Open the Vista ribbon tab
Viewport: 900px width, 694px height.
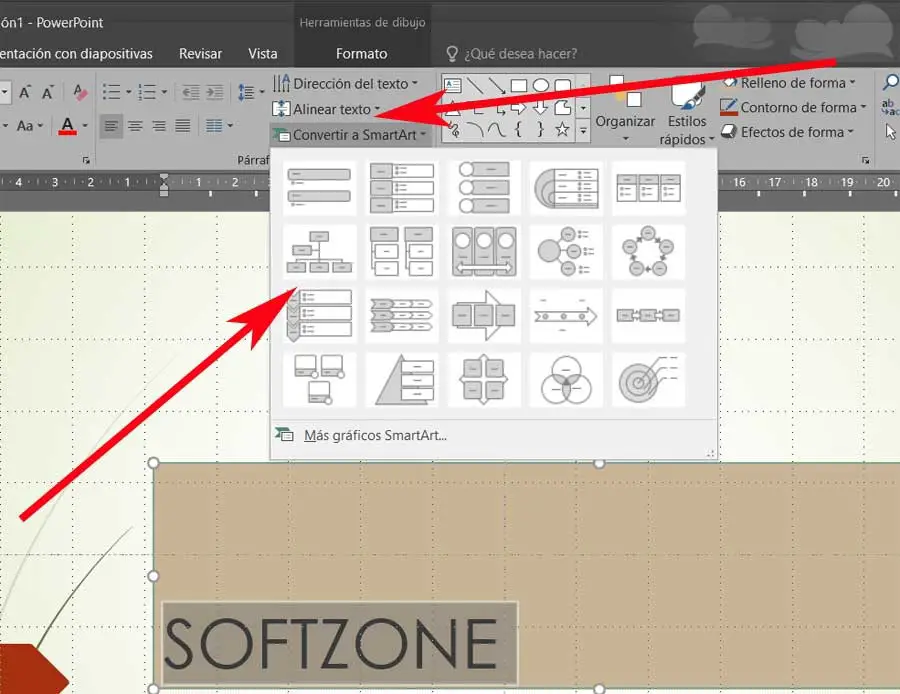pos(263,53)
